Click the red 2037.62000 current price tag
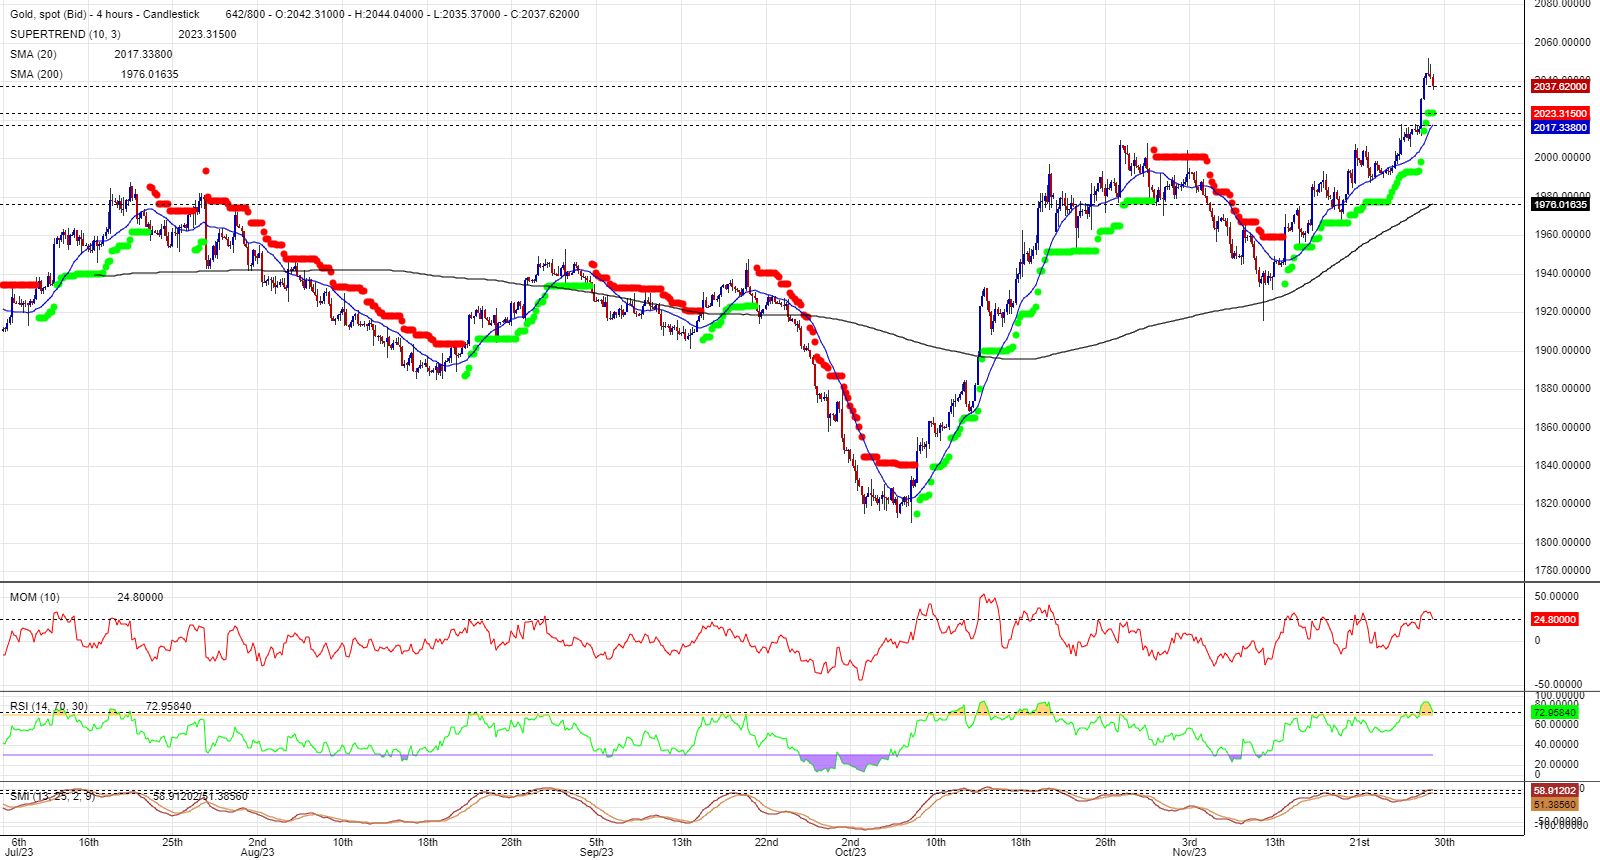 (1560, 87)
